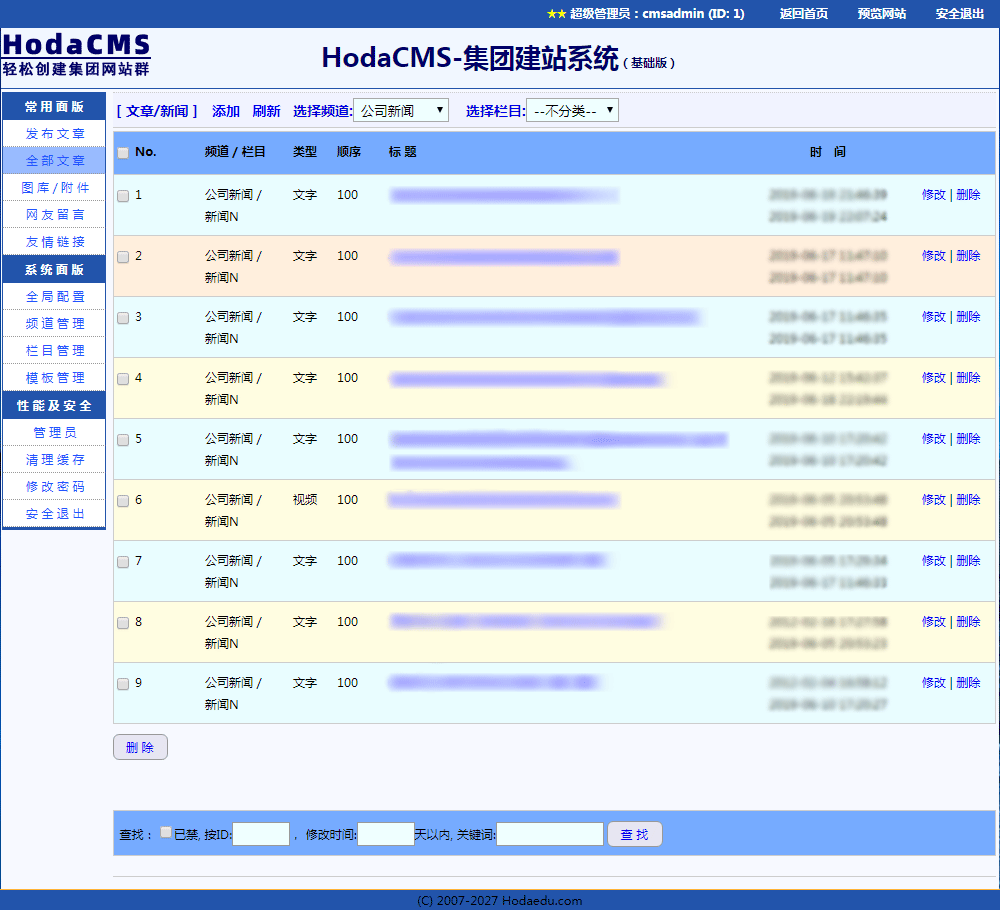The width and height of the screenshot is (1000, 910).
Task: Click the 系统面版 sidebar section header
Action: (54, 270)
